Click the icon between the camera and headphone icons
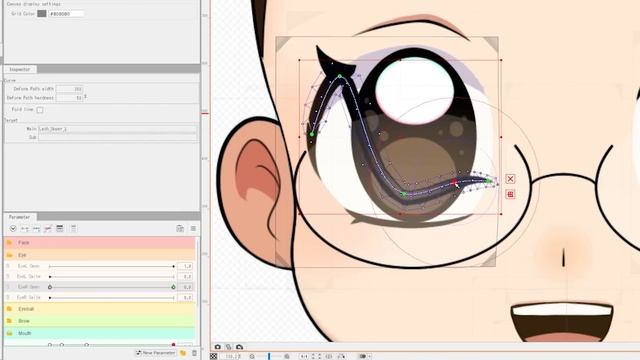Screen dimensions: 640x360 coord(229,347)
